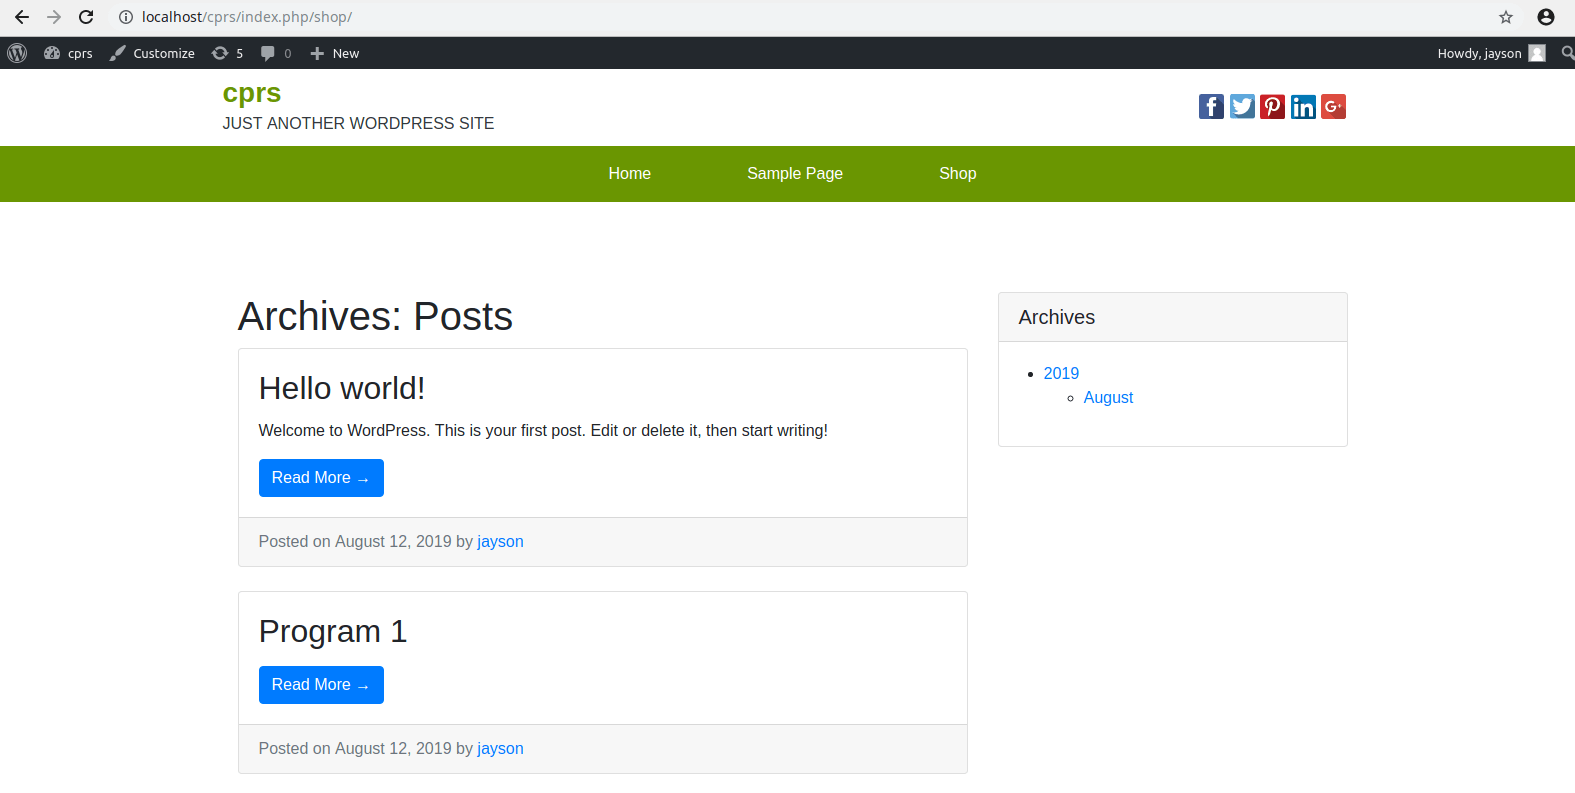Go to the Shop menu item
This screenshot has width=1575, height=793.
957,174
